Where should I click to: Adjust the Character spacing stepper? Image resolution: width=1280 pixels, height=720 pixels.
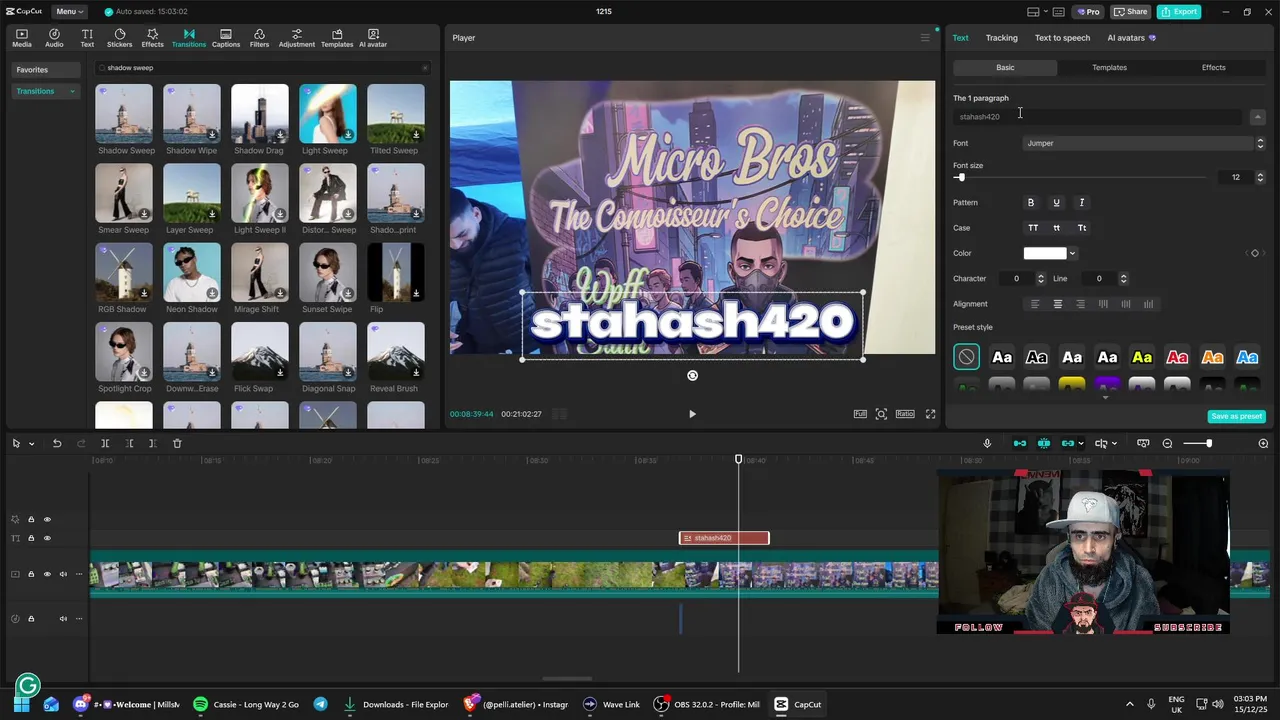click(x=1040, y=279)
